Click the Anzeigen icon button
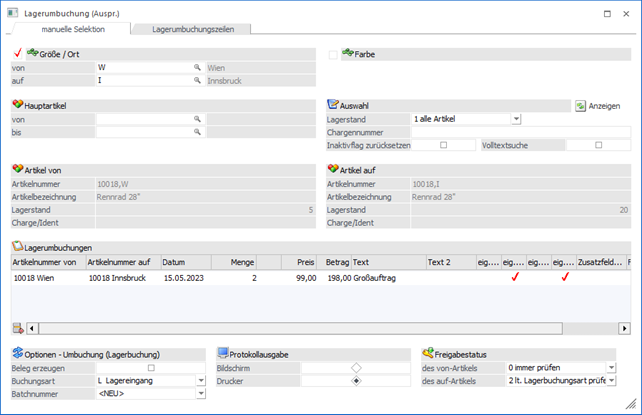 click(580, 105)
